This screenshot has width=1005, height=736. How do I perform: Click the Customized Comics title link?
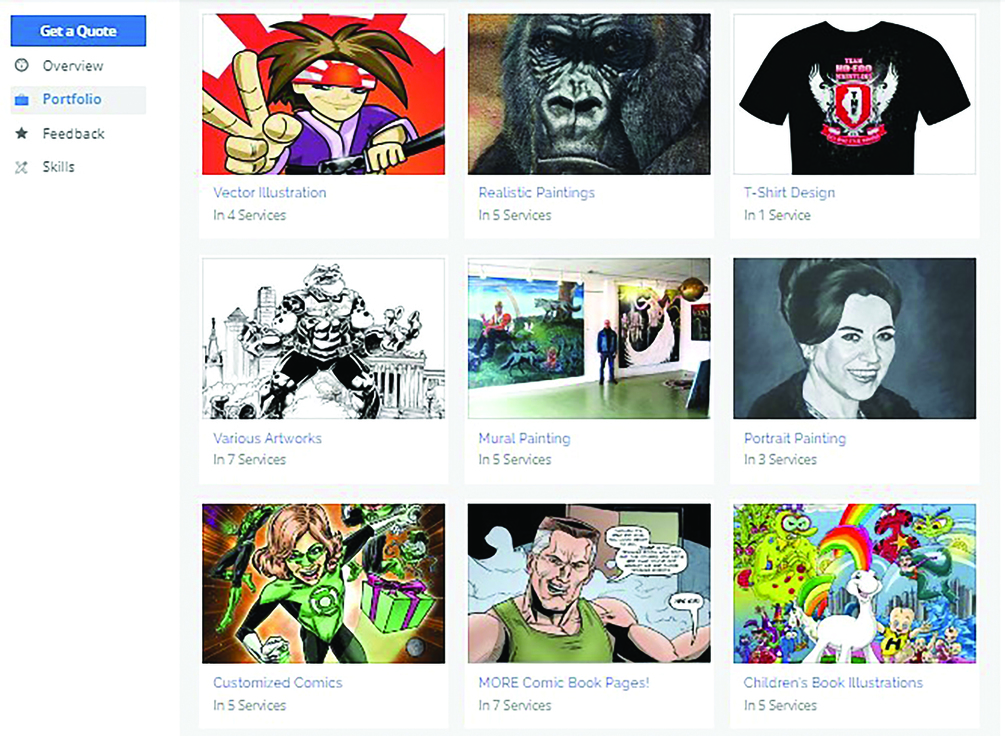(278, 682)
